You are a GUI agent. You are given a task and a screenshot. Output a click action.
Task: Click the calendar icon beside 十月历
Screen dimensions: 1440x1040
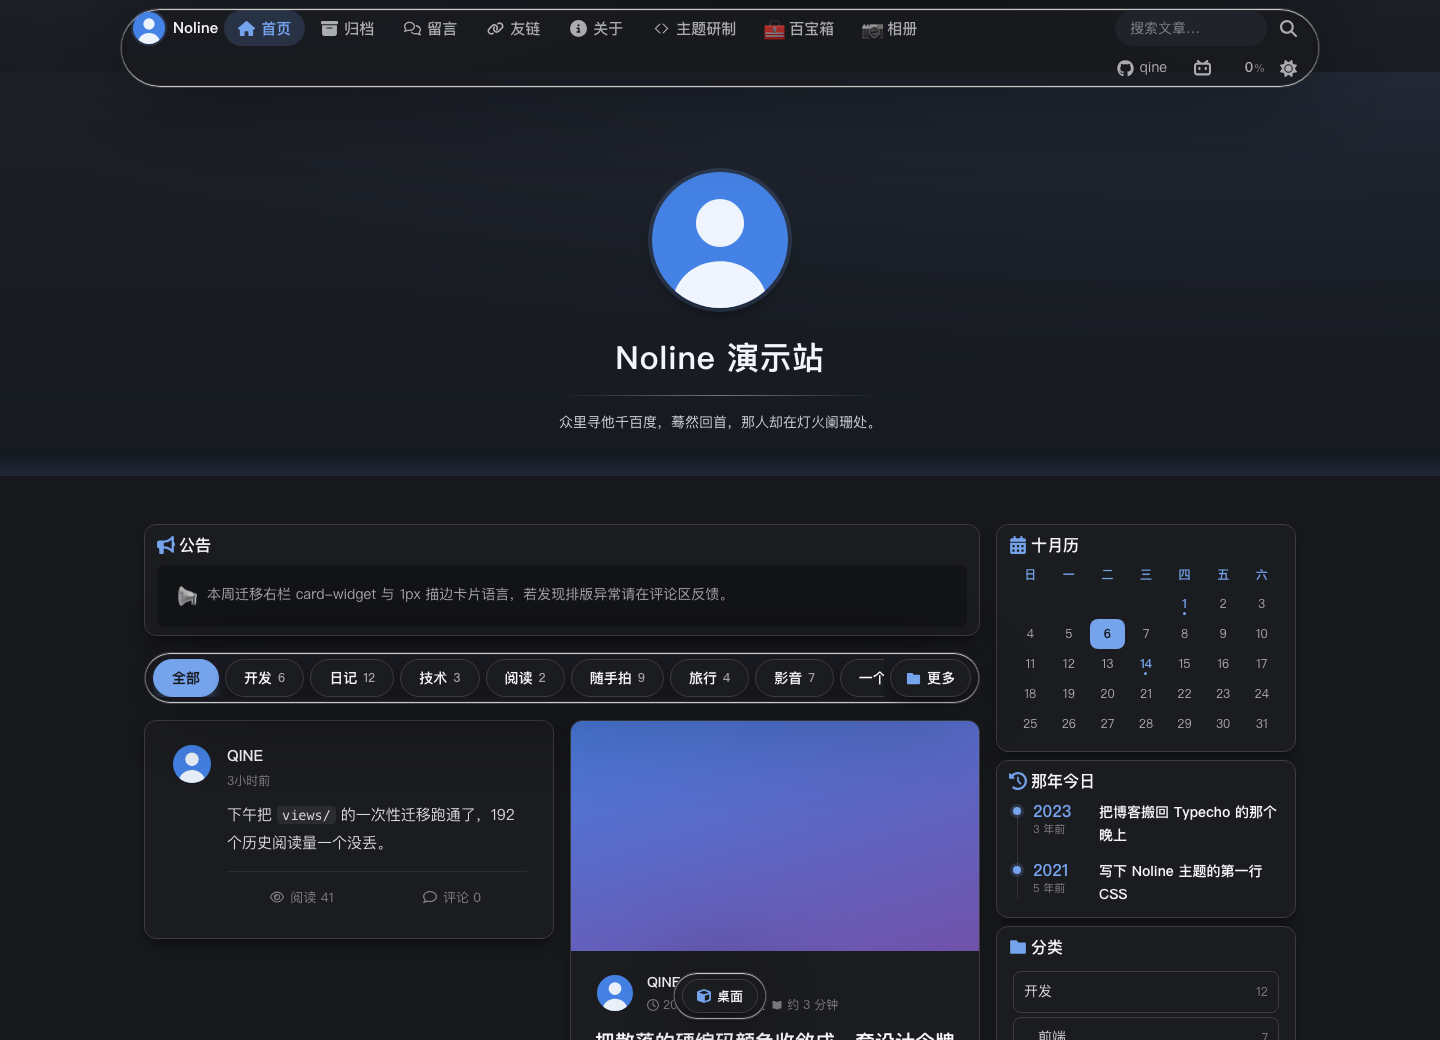point(1018,545)
